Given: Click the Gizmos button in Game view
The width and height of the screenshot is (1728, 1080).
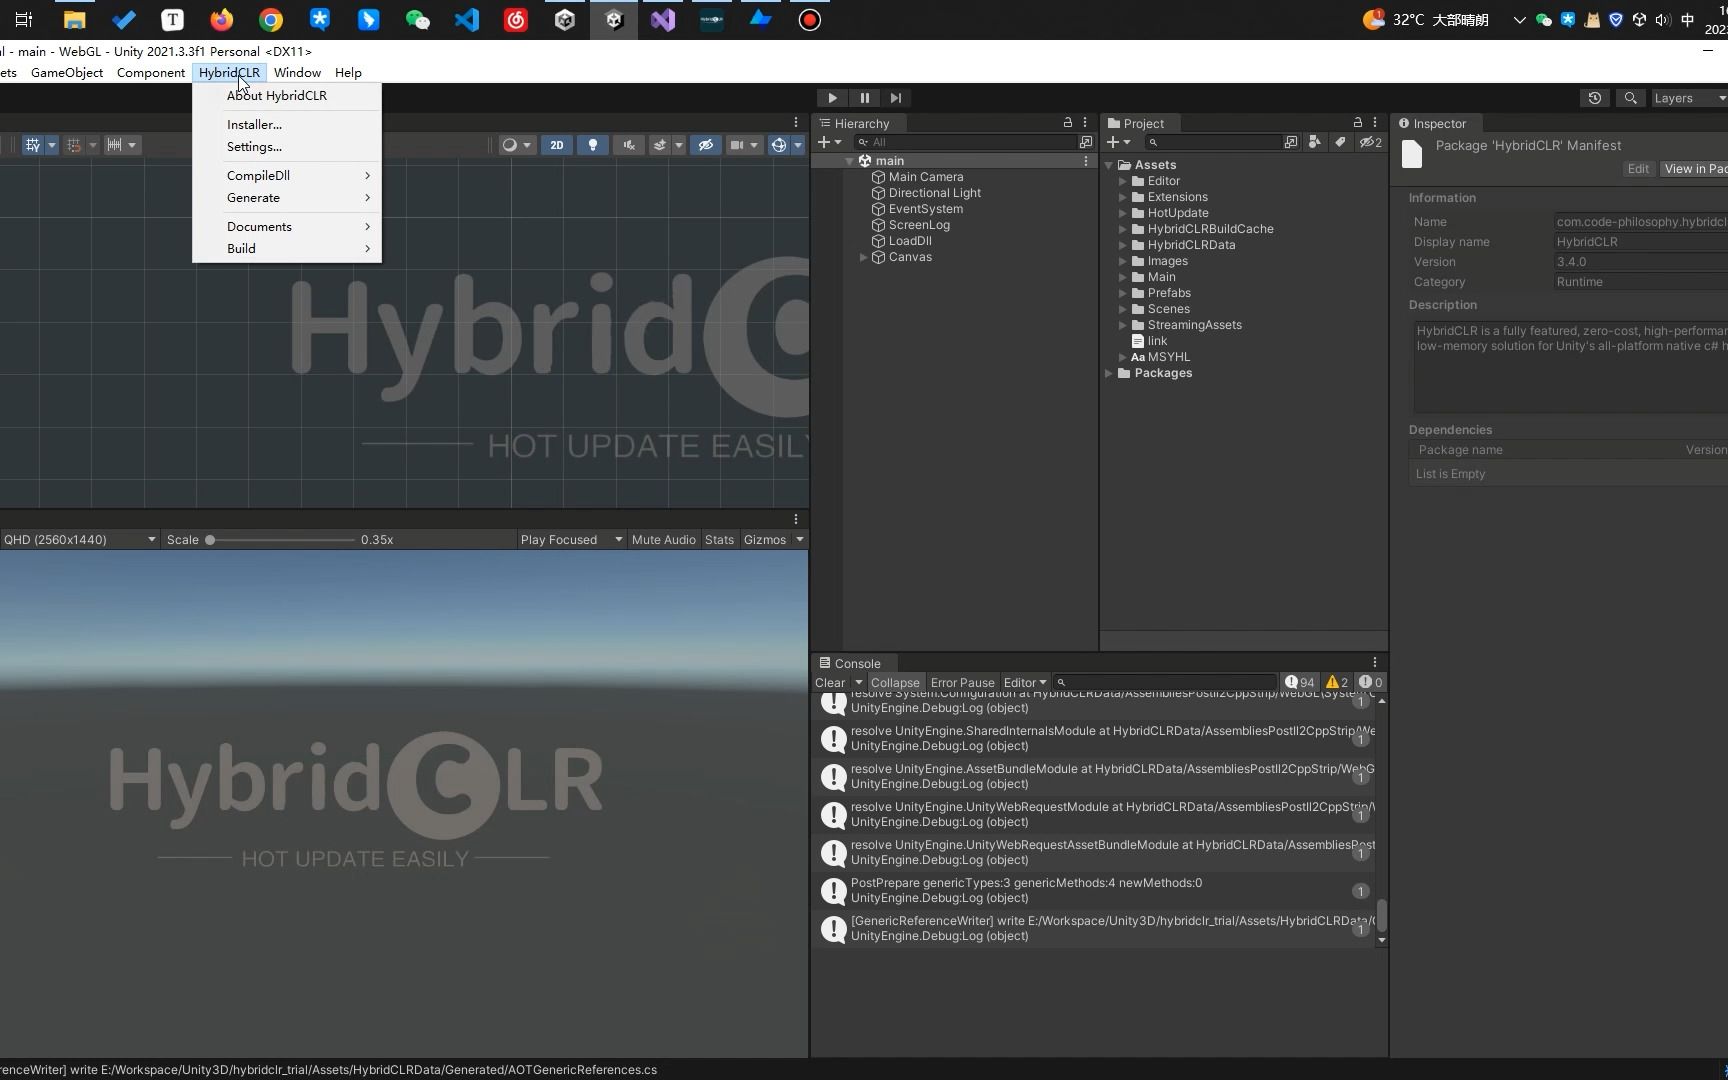Looking at the screenshot, I should pos(765,540).
